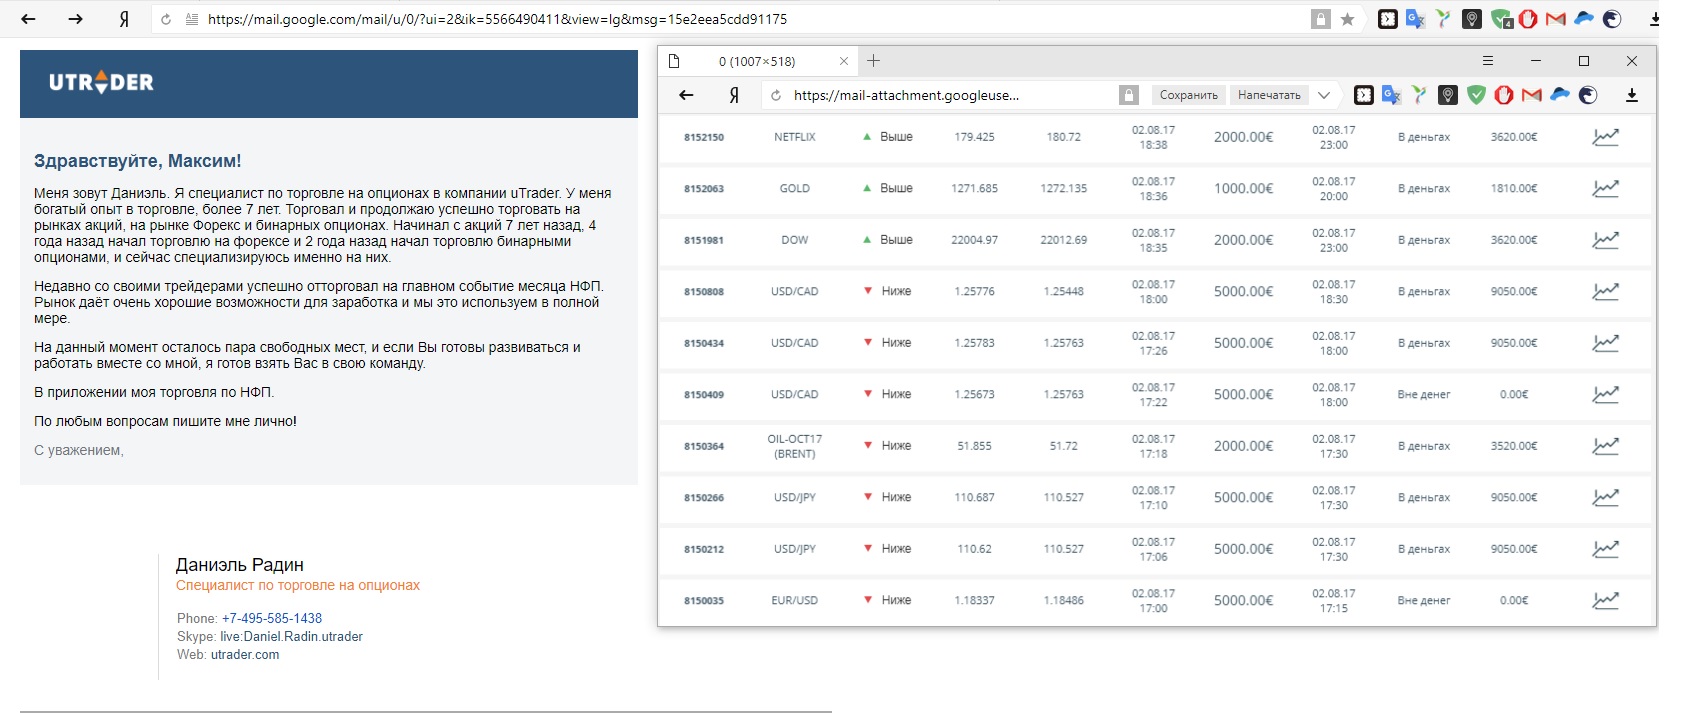Go back in the attachment popup window
Image resolution: width=1684 pixels, height=713 pixels.
[x=686, y=95]
